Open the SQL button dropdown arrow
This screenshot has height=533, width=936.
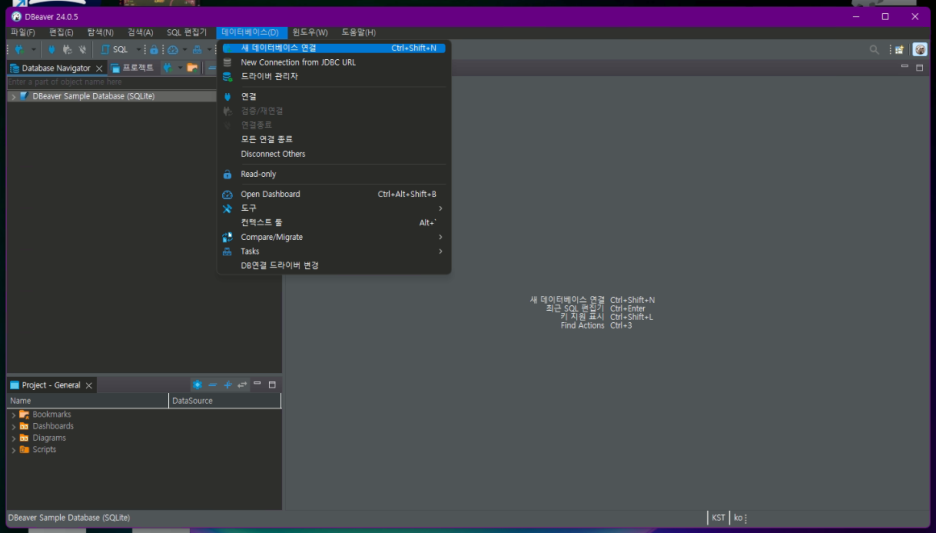point(138,50)
